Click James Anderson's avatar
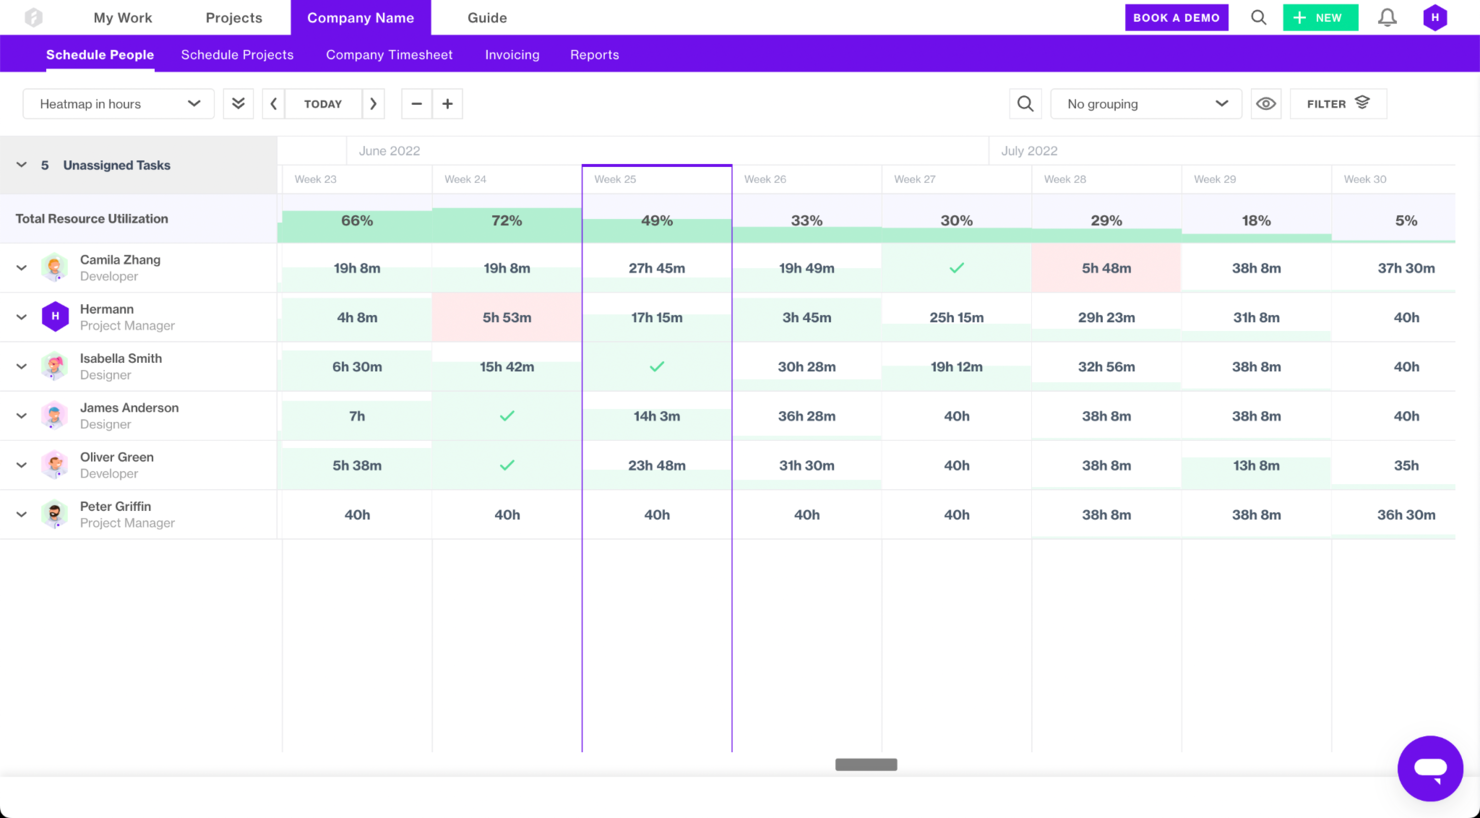Image resolution: width=1480 pixels, height=818 pixels. click(x=55, y=415)
